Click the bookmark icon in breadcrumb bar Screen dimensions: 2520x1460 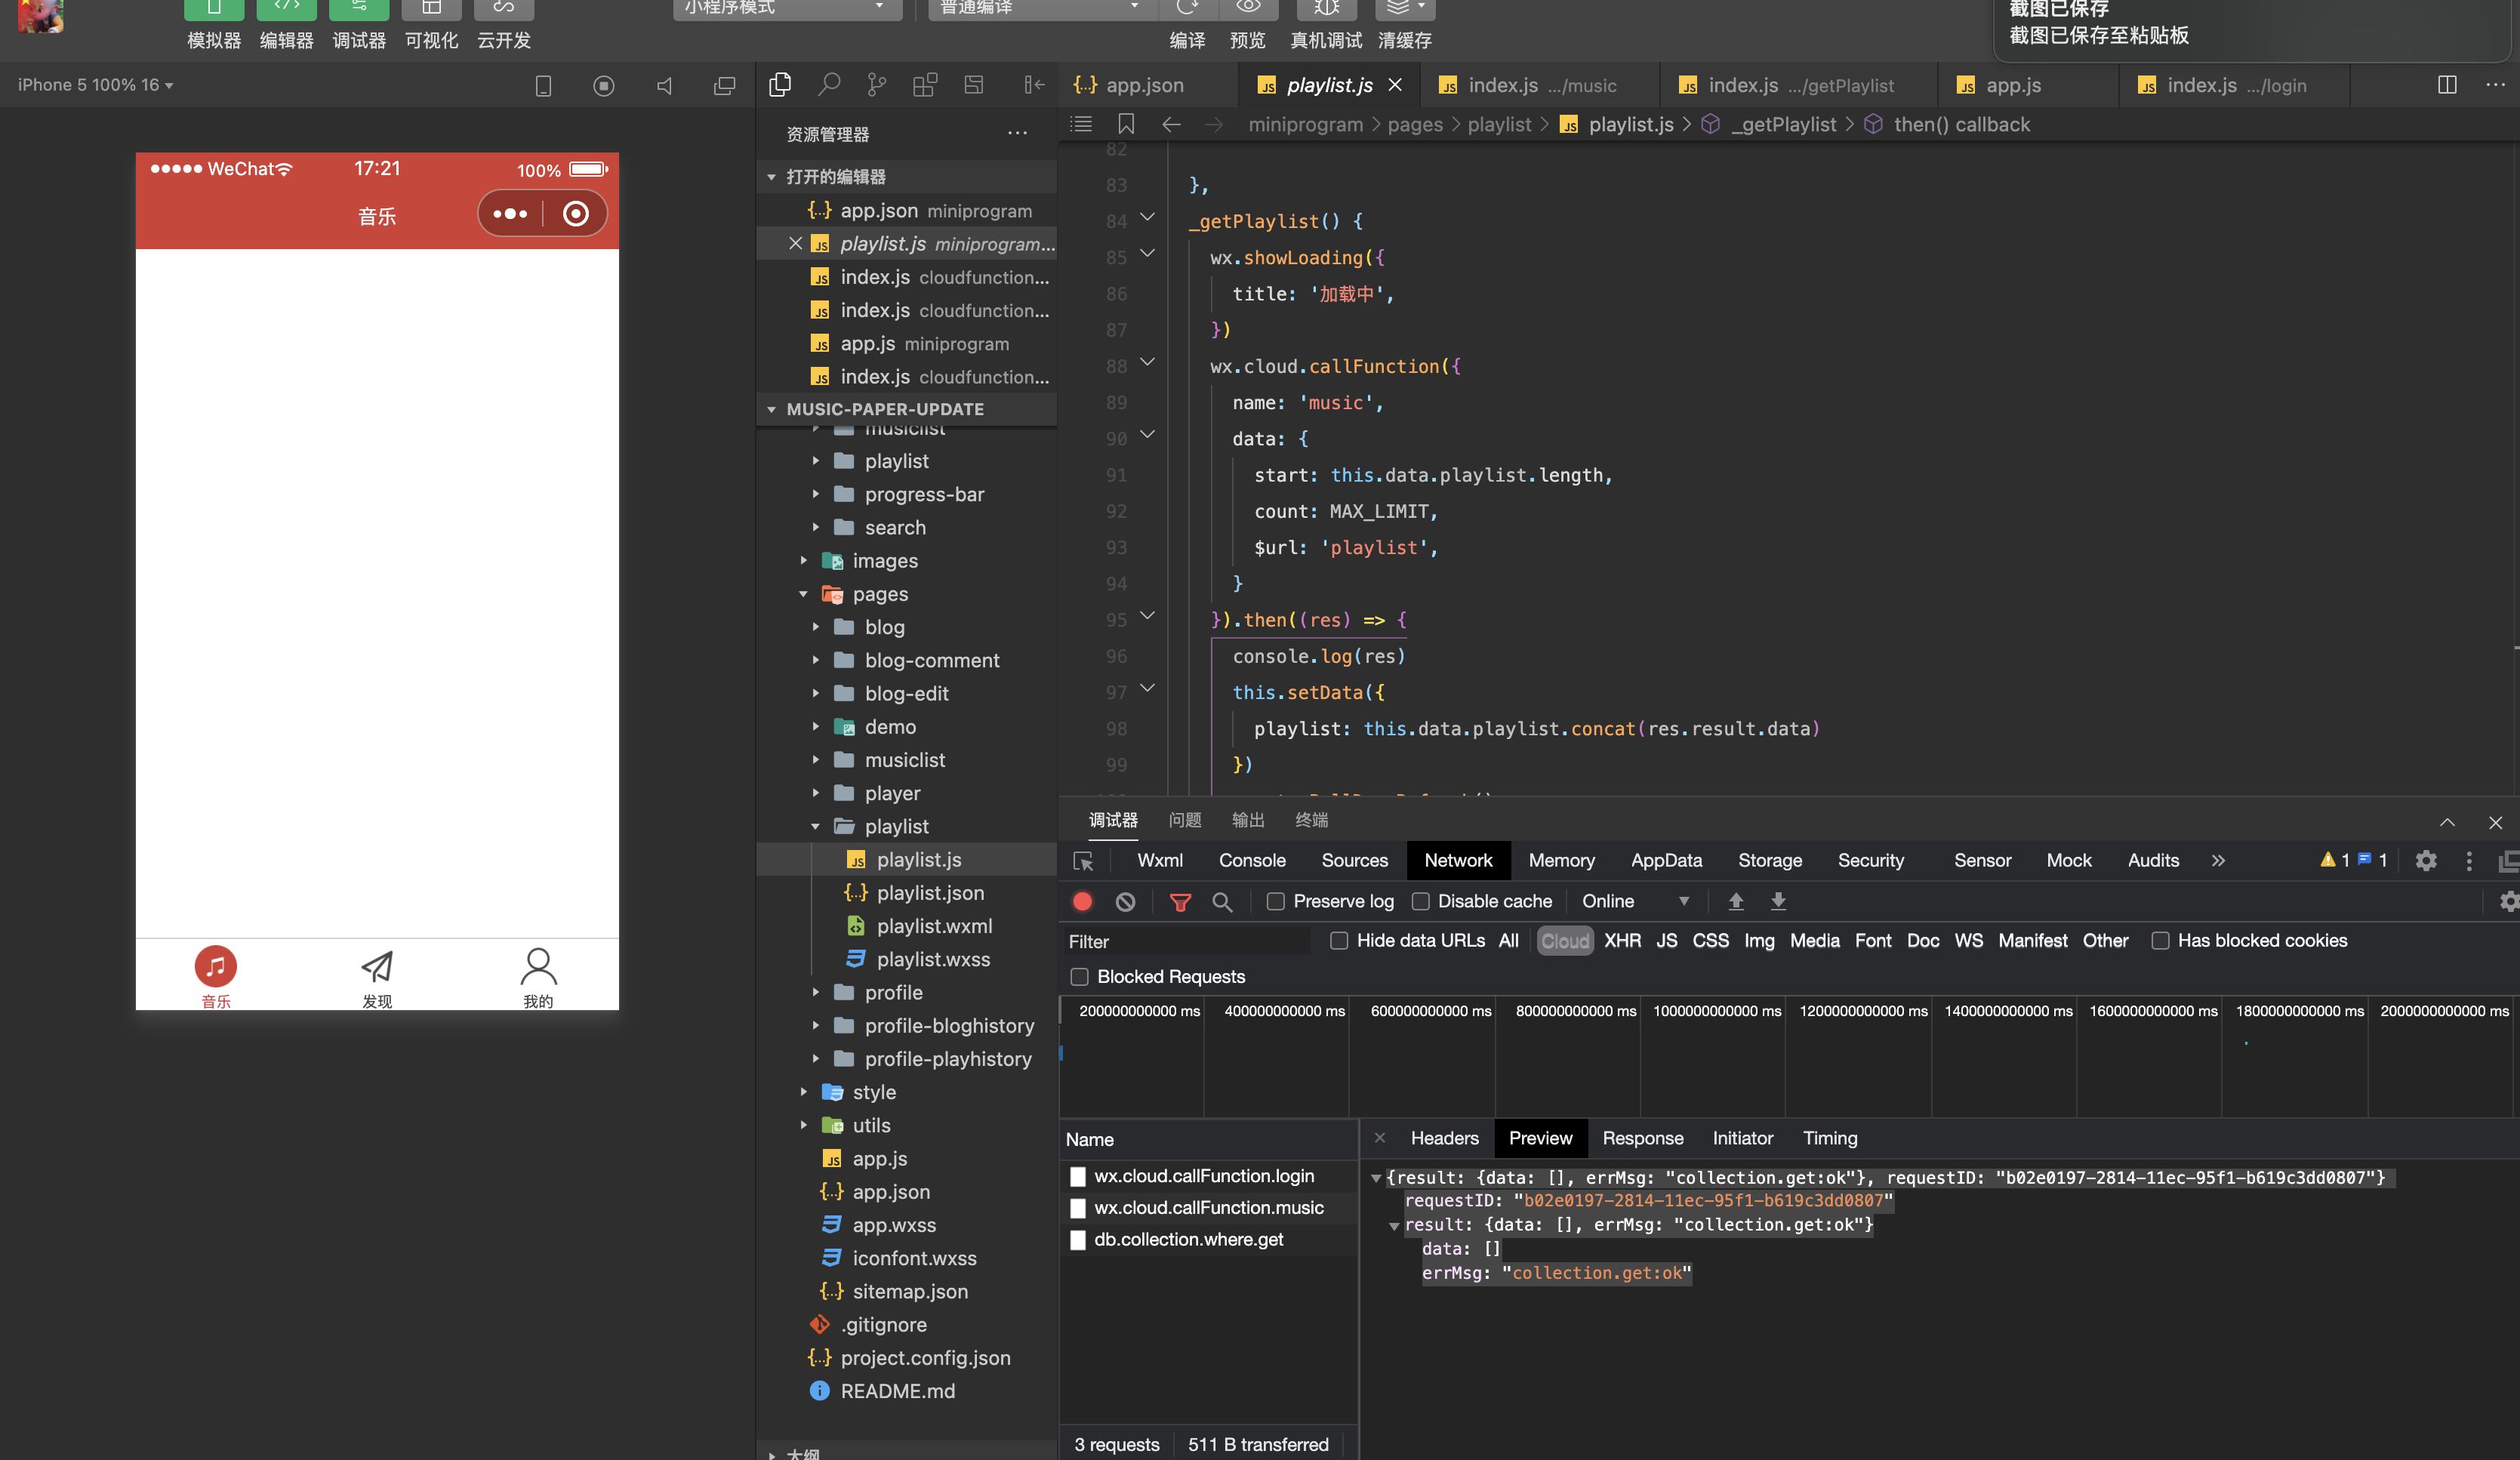1126,124
